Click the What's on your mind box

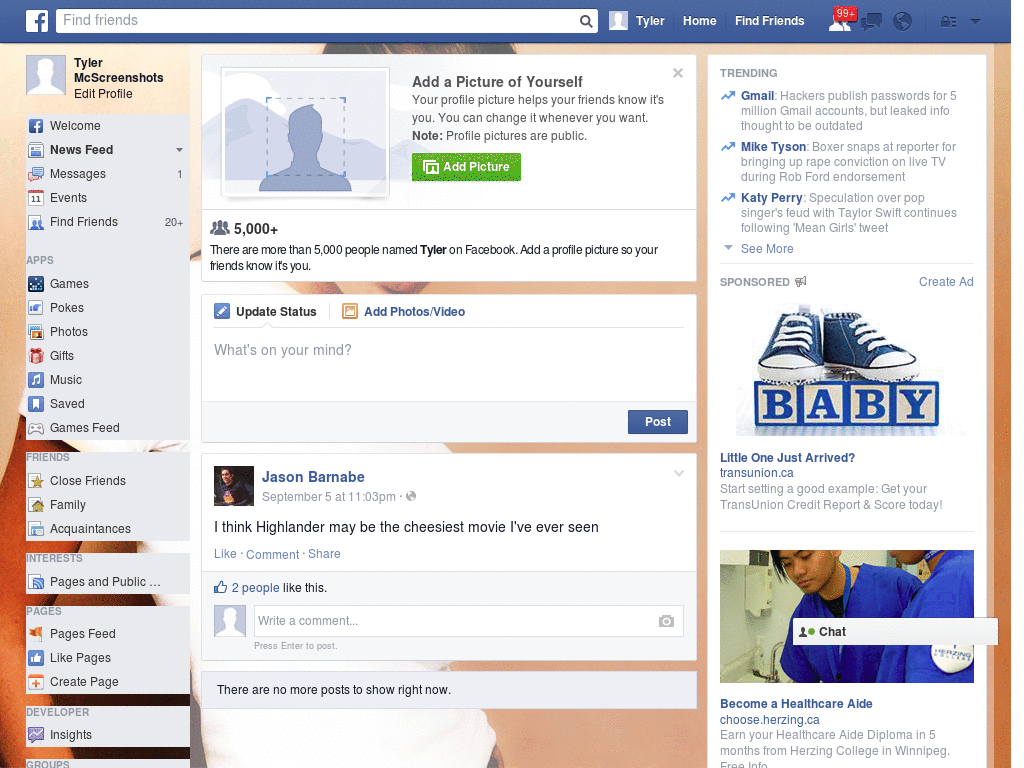pyautogui.click(x=449, y=366)
